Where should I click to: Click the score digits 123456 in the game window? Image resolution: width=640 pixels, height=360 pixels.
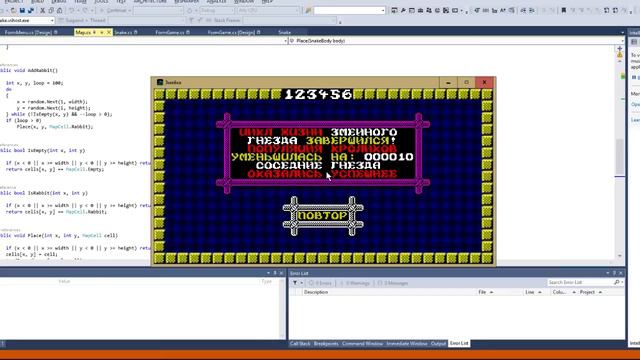318,94
